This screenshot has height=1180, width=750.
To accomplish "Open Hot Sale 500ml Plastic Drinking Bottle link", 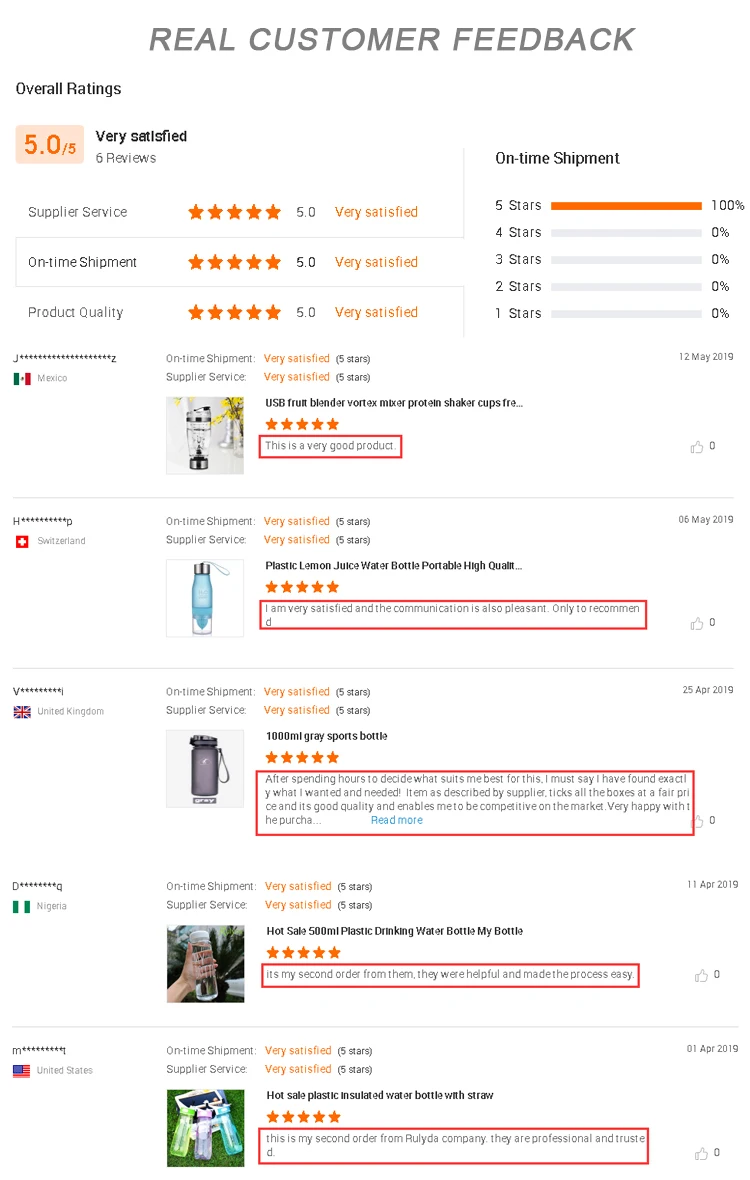I will tap(394, 931).
